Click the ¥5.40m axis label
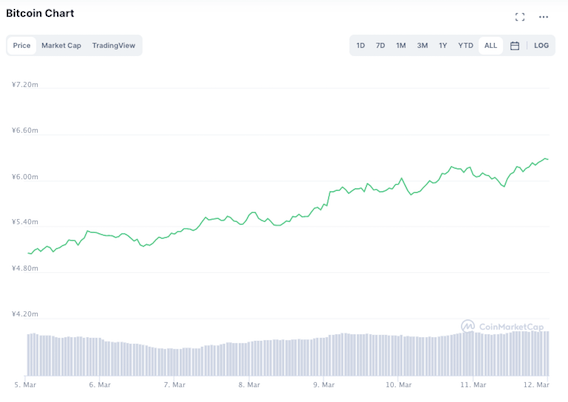 [25, 222]
